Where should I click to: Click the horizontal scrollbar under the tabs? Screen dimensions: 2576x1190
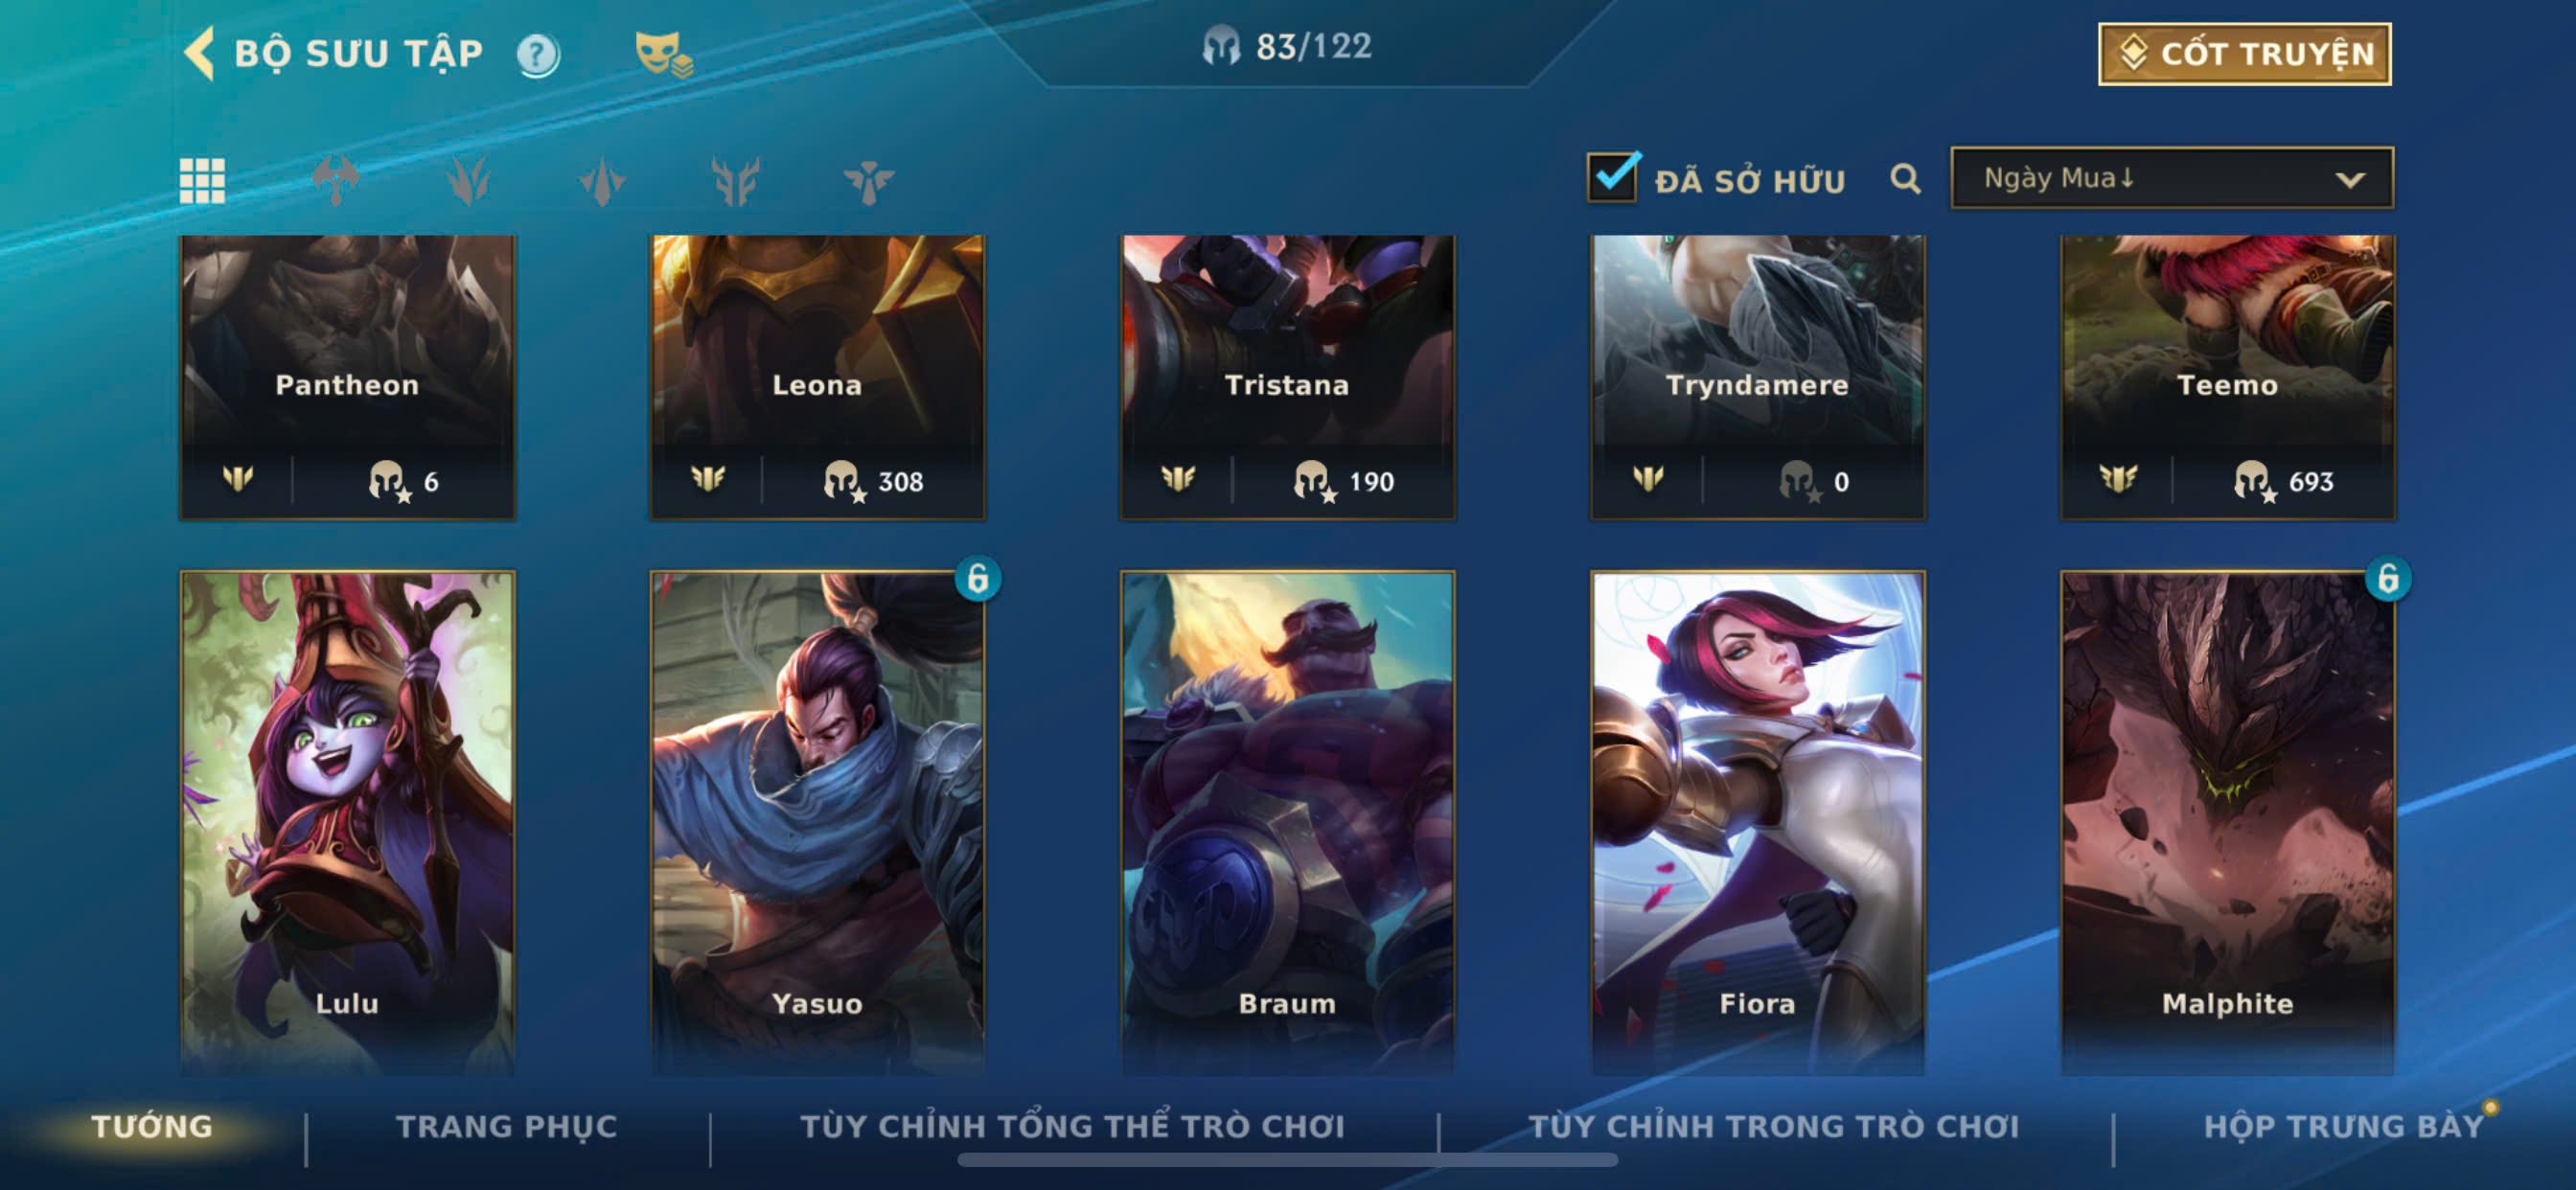(x=1287, y=1160)
